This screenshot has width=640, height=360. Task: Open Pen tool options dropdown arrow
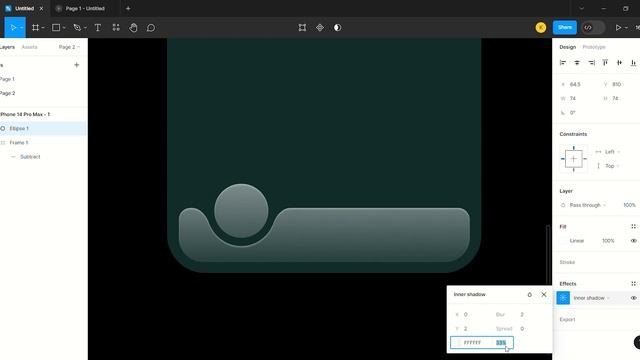(85, 28)
